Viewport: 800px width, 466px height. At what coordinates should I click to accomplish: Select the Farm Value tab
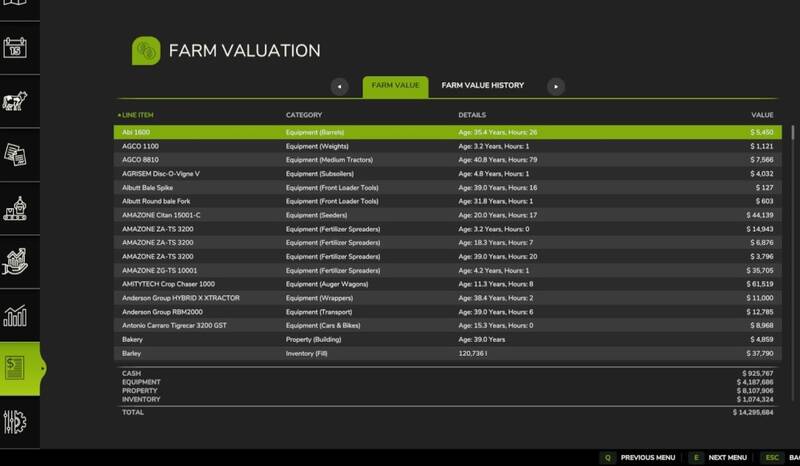click(395, 86)
